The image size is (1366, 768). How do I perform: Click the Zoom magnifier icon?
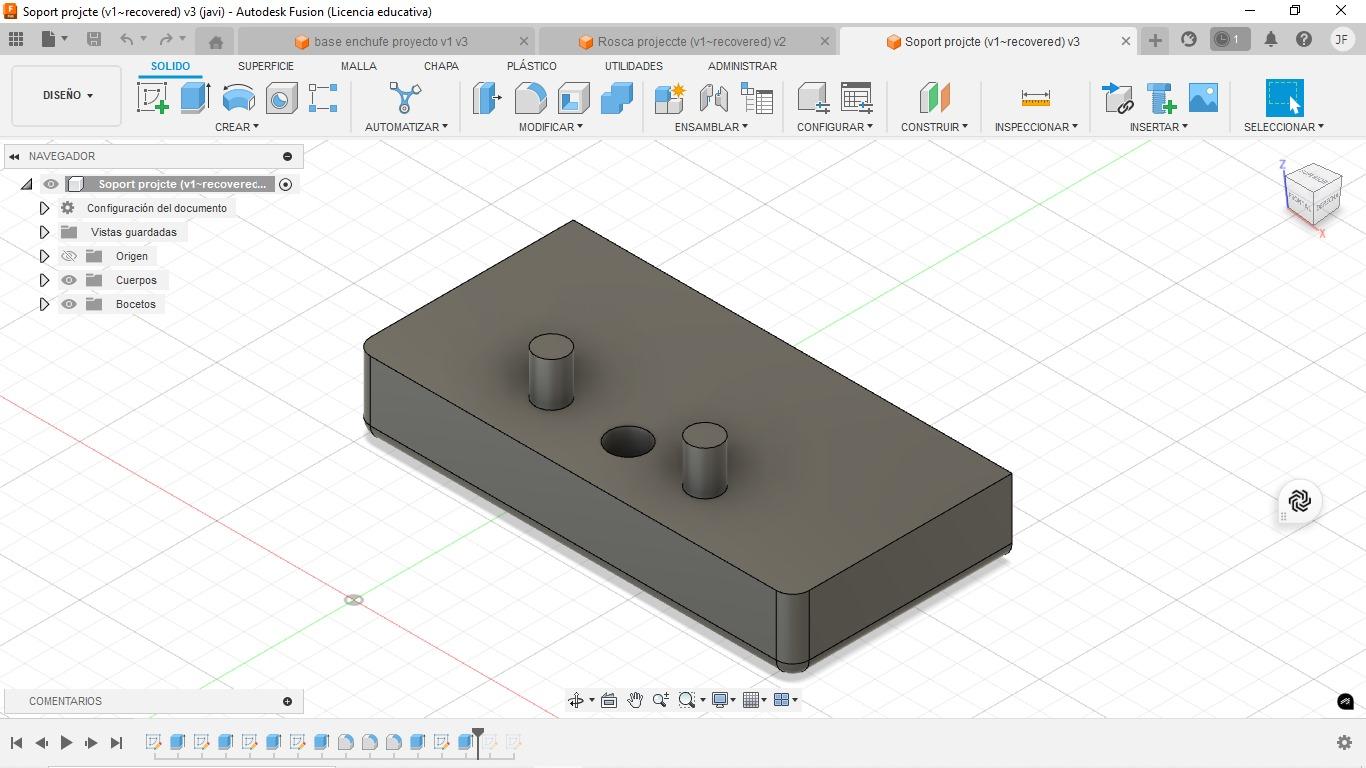point(661,700)
